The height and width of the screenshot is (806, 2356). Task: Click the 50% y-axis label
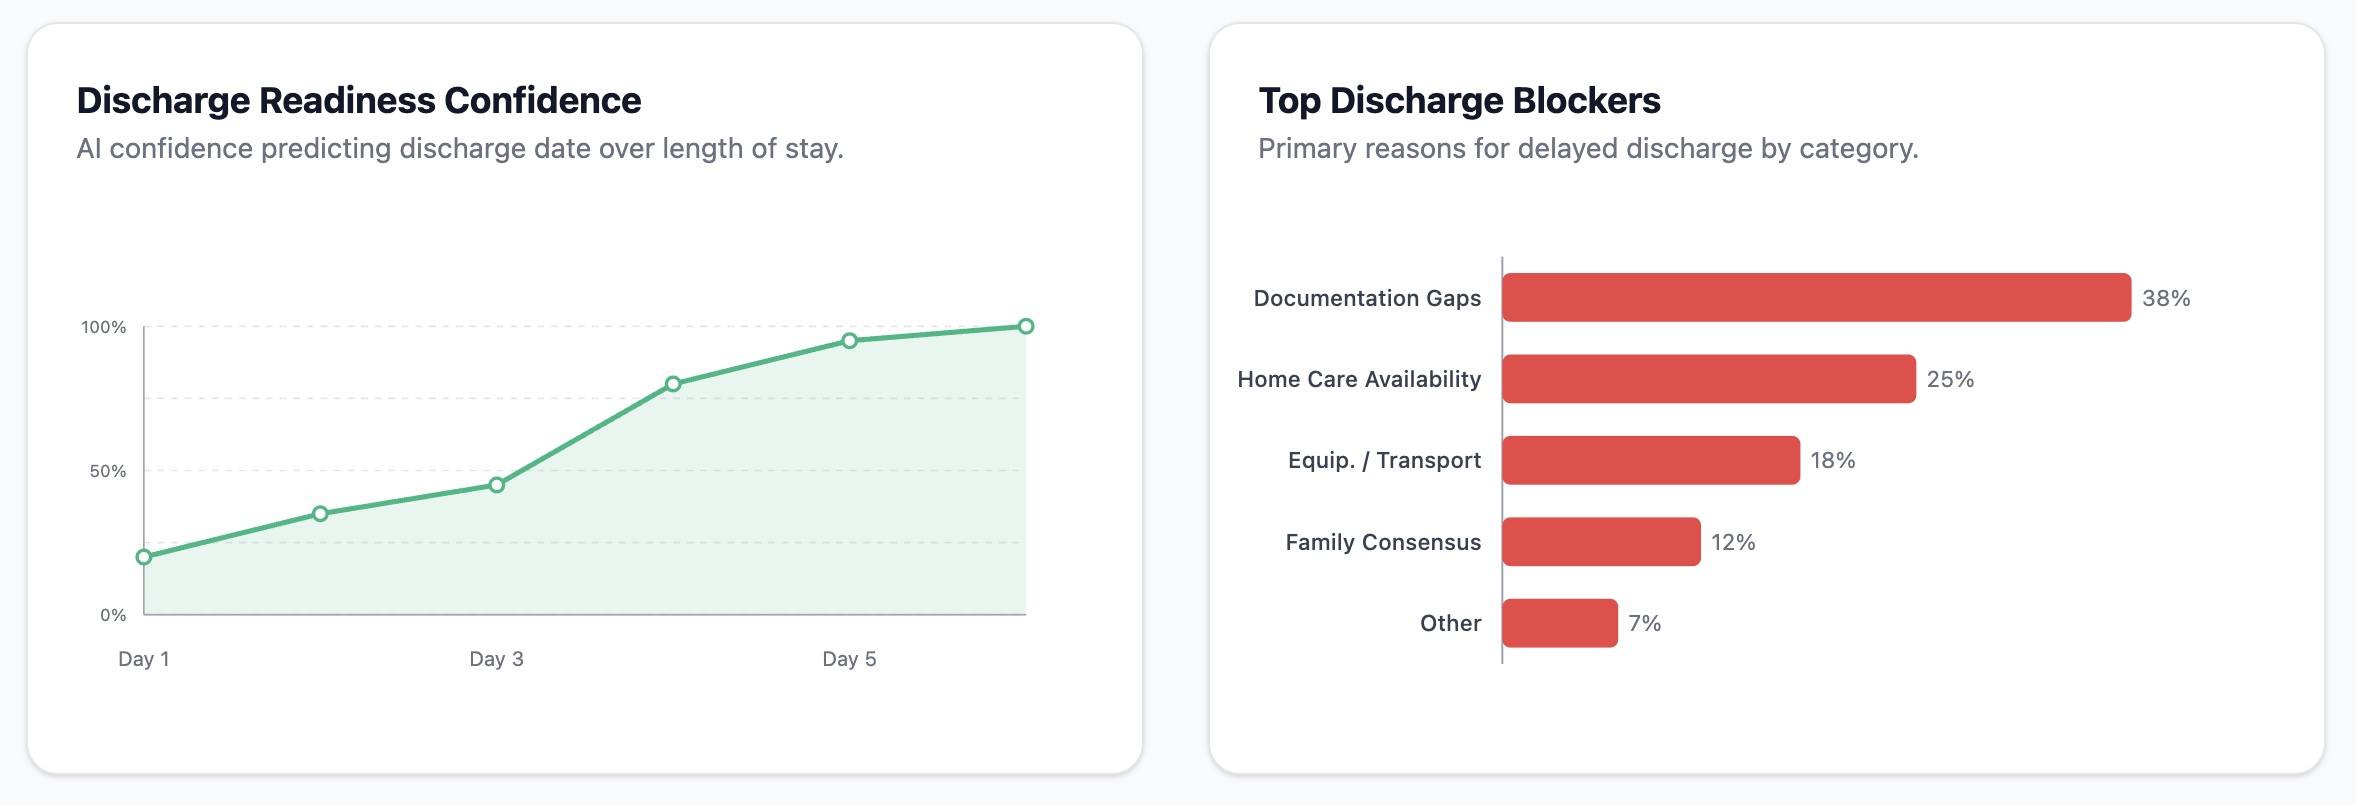pos(108,471)
